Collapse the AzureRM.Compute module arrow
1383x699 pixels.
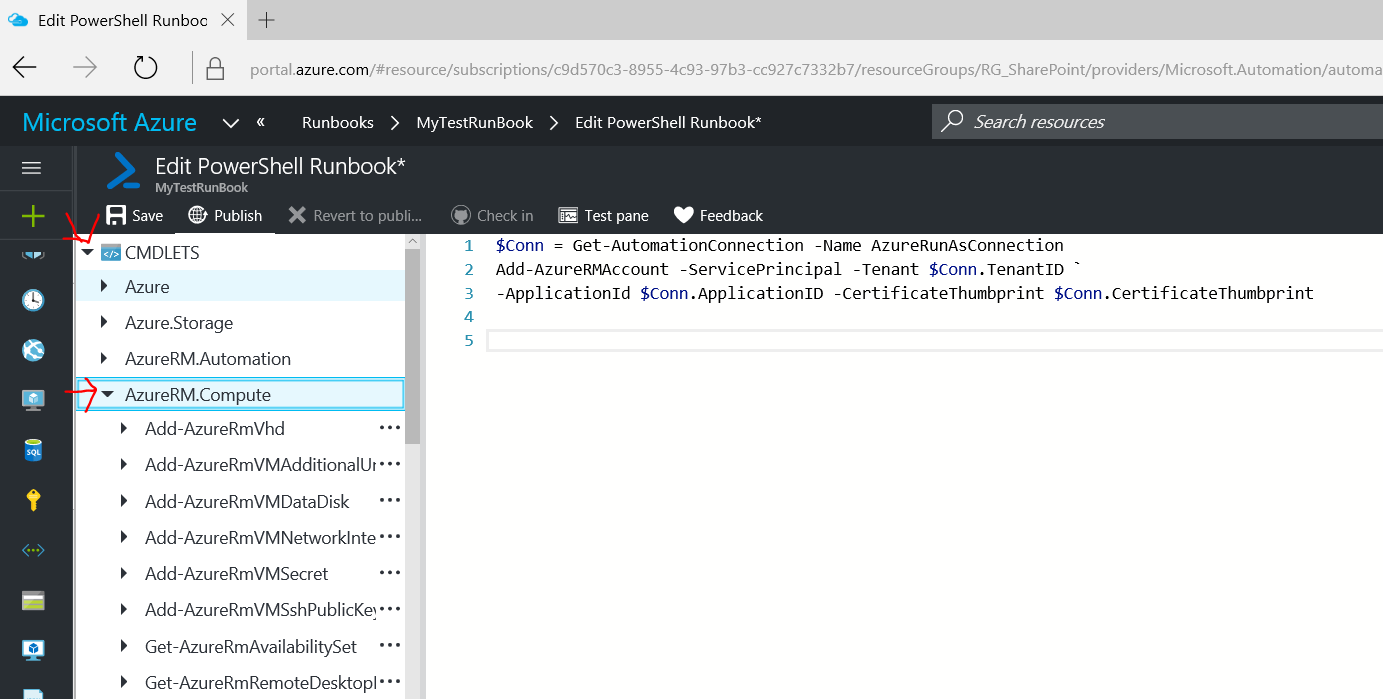[107, 395]
